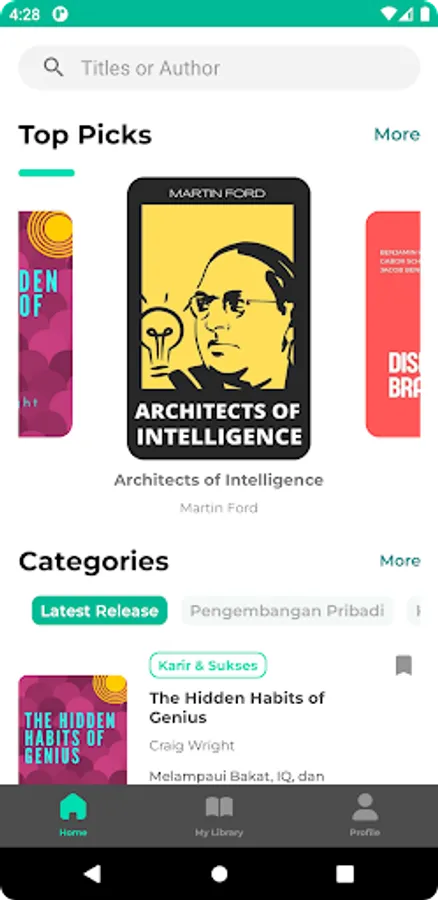438x900 pixels.
Task: Open the Profile person icon
Action: (365, 807)
